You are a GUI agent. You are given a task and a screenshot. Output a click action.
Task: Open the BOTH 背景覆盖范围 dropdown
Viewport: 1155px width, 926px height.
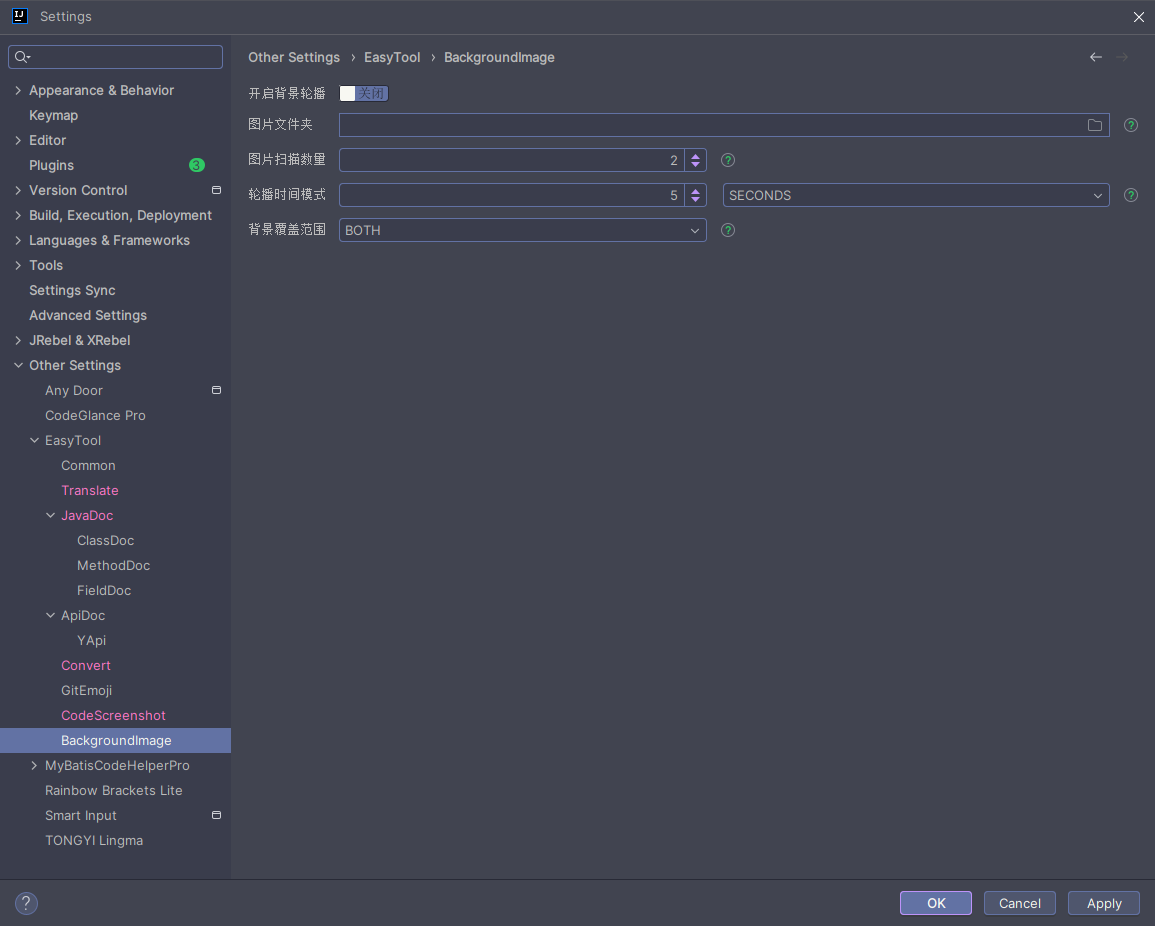(x=522, y=230)
